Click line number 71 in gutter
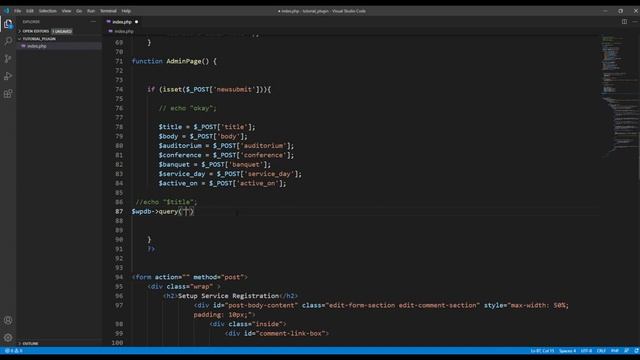Viewport: 640px width, 360px height. tap(119, 61)
